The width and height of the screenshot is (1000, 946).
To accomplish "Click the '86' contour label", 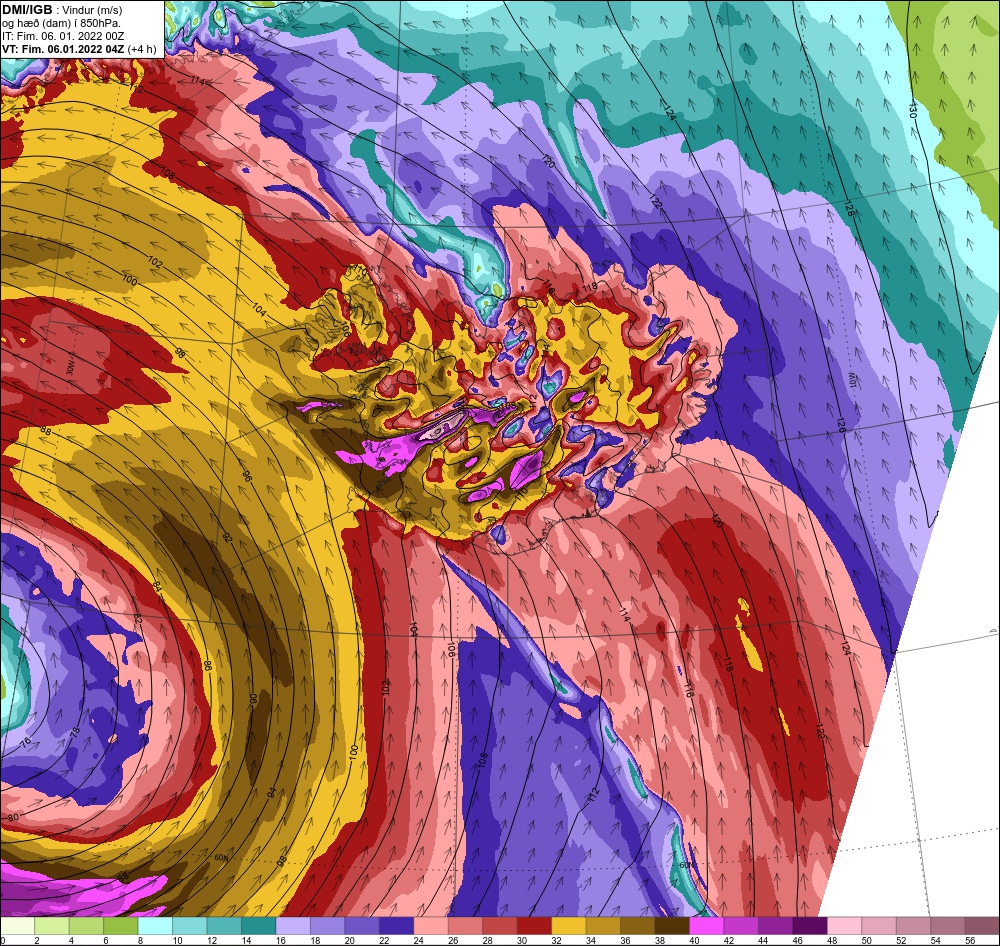I will click(x=207, y=665).
